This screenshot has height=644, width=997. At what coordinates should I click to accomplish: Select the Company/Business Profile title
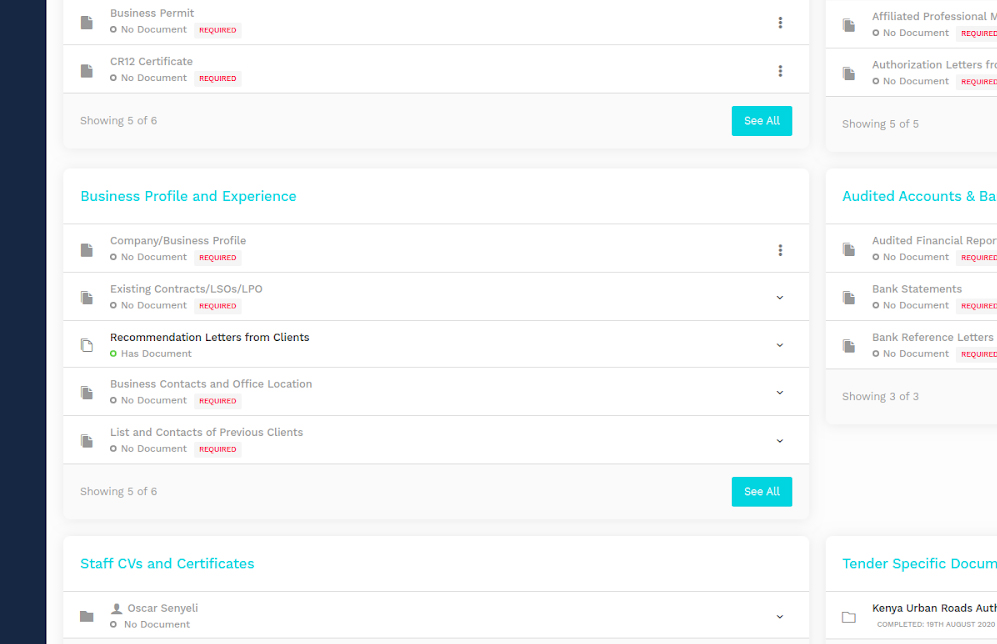178,241
